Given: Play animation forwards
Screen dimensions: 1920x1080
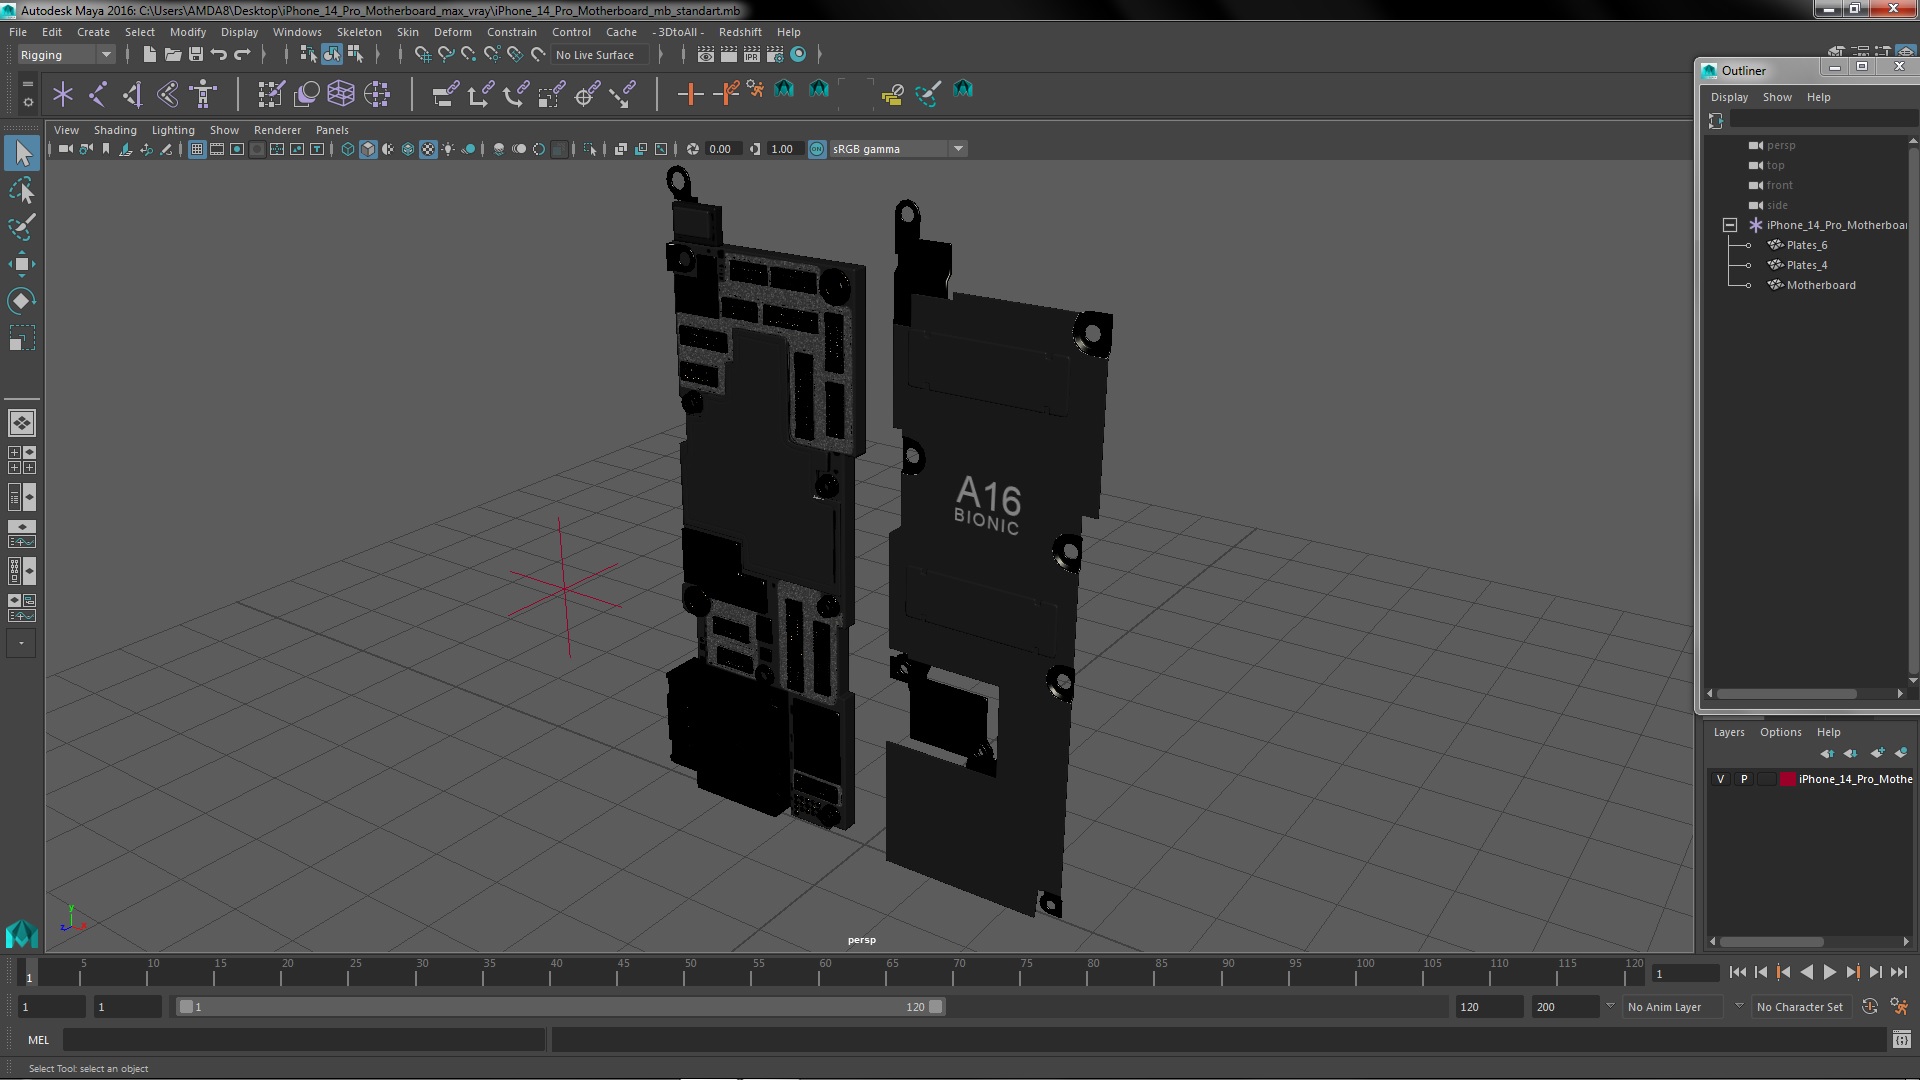Looking at the screenshot, I should [x=1829, y=972].
